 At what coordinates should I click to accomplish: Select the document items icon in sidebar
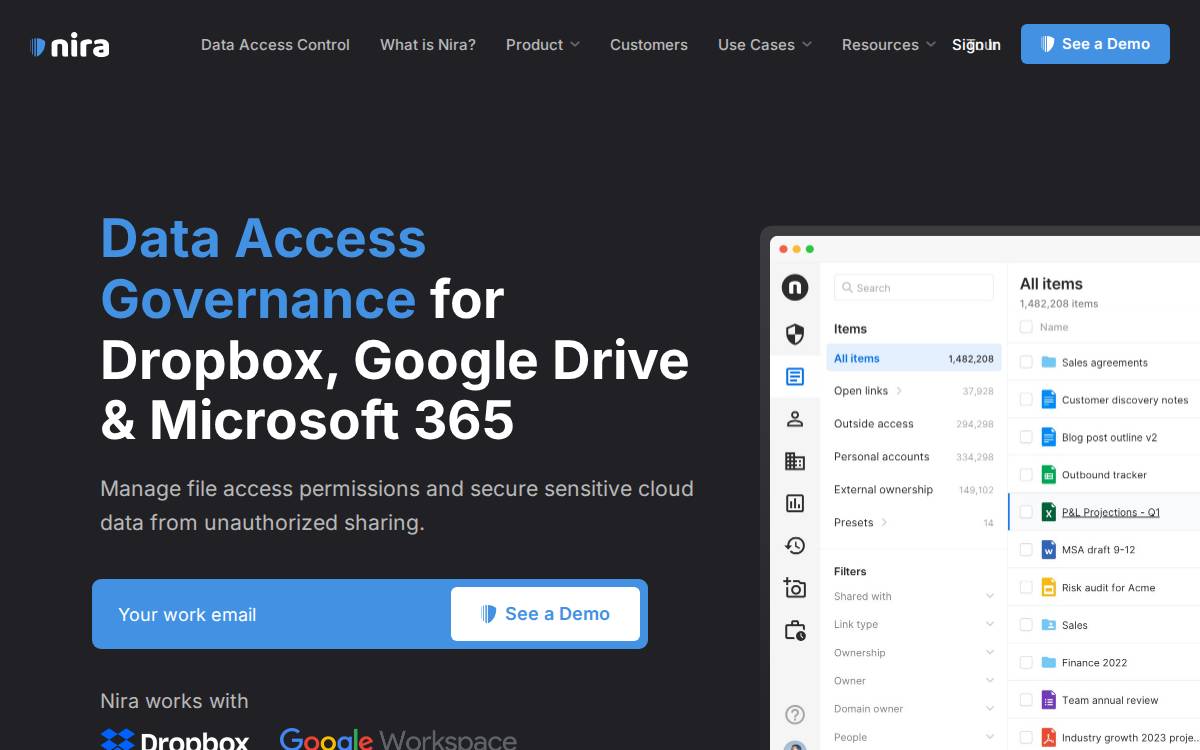(795, 377)
